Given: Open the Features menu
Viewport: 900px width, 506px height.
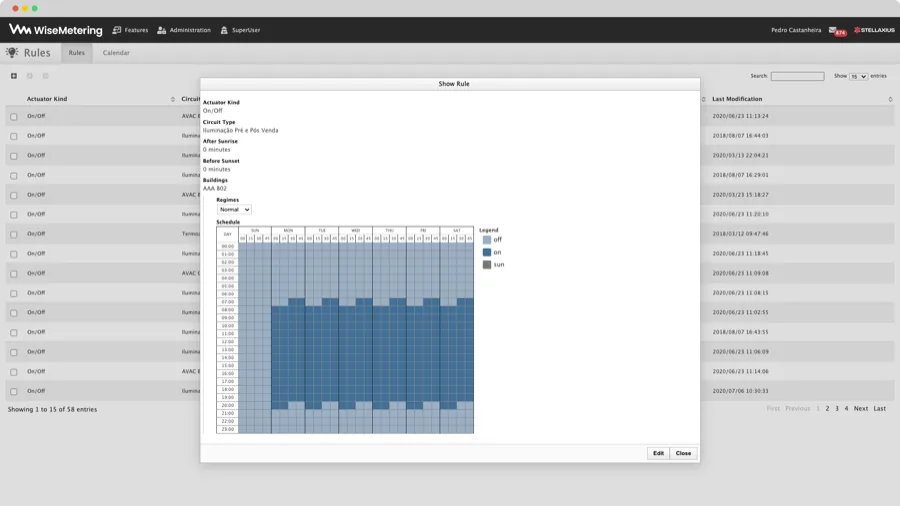Looking at the screenshot, I should [x=130, y=30].
